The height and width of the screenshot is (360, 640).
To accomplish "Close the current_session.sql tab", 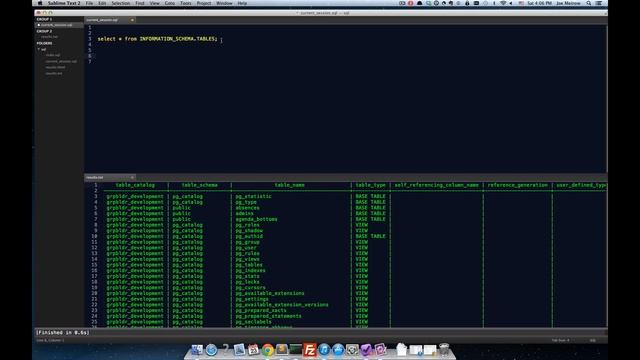I will coord(132,20).
